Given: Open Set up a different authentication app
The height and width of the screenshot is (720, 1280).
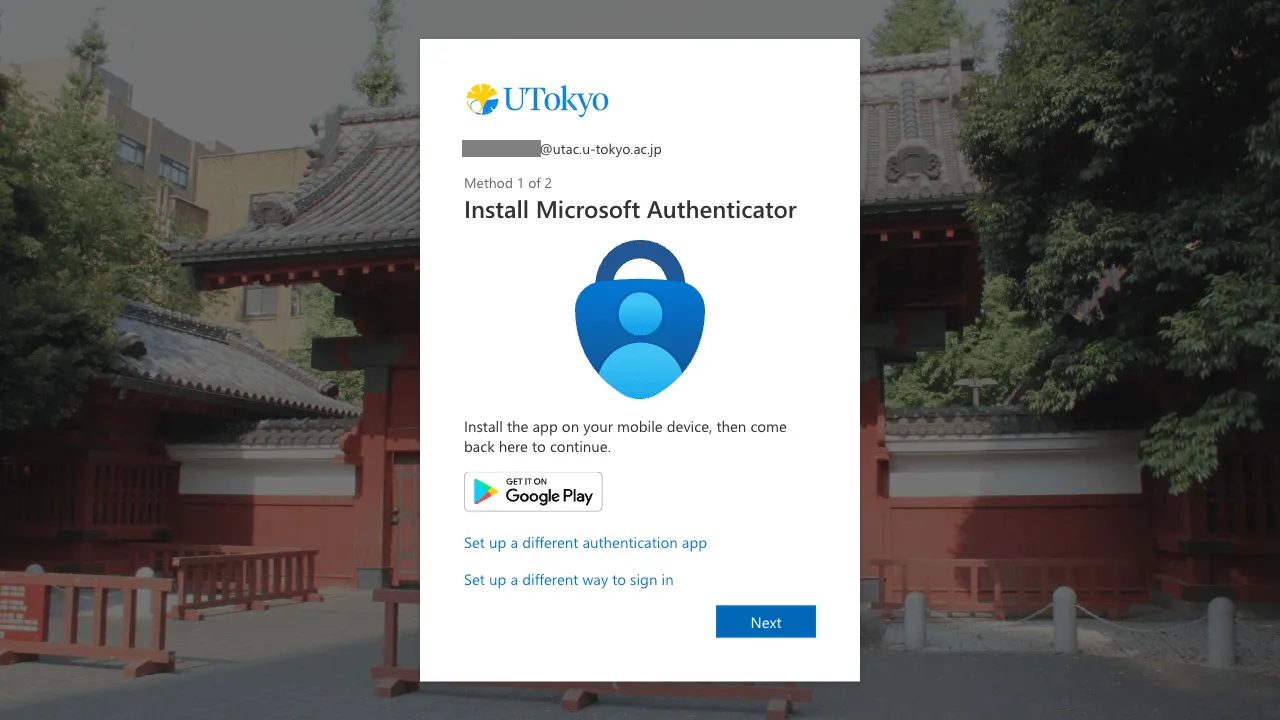Looking at the screenshot, I should pyautogui.click(x=585, y=543).
